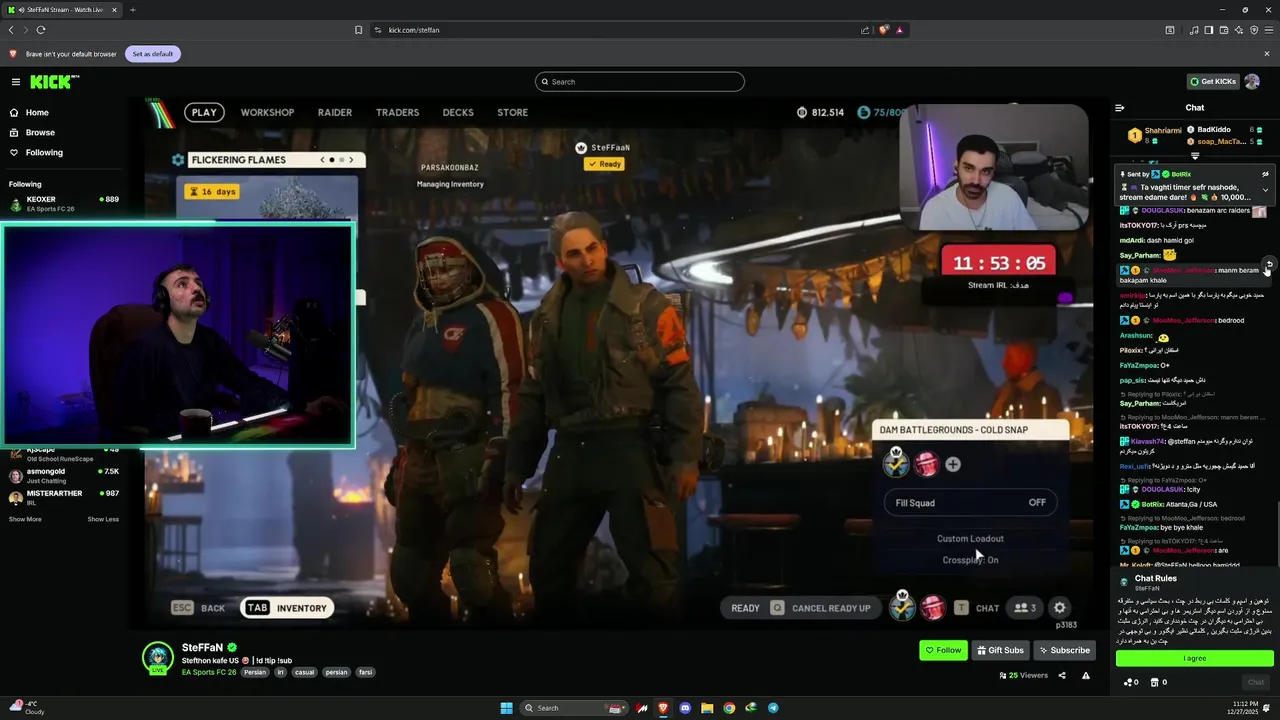The width and height of the screenshot is (1280, 720).
Task: Open squad members icon showing 3
Action: (x=1025, y=608)
